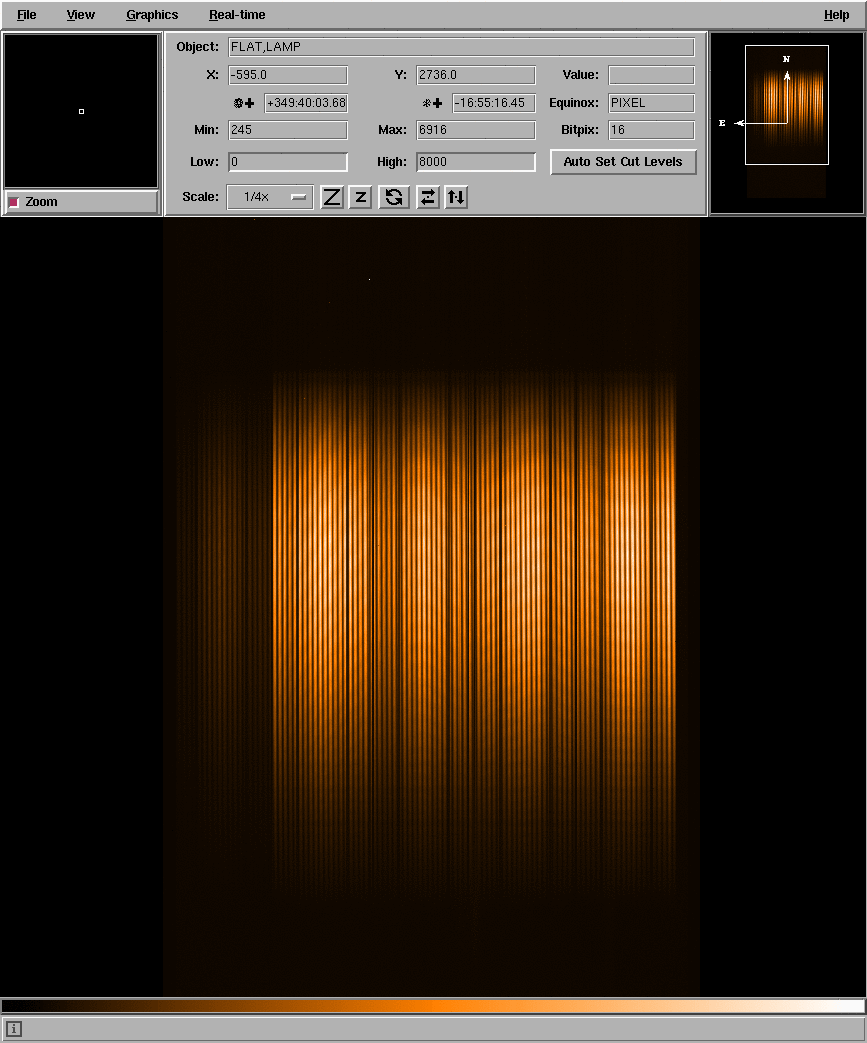Click the High cut level field

click(x=476, y=162)
